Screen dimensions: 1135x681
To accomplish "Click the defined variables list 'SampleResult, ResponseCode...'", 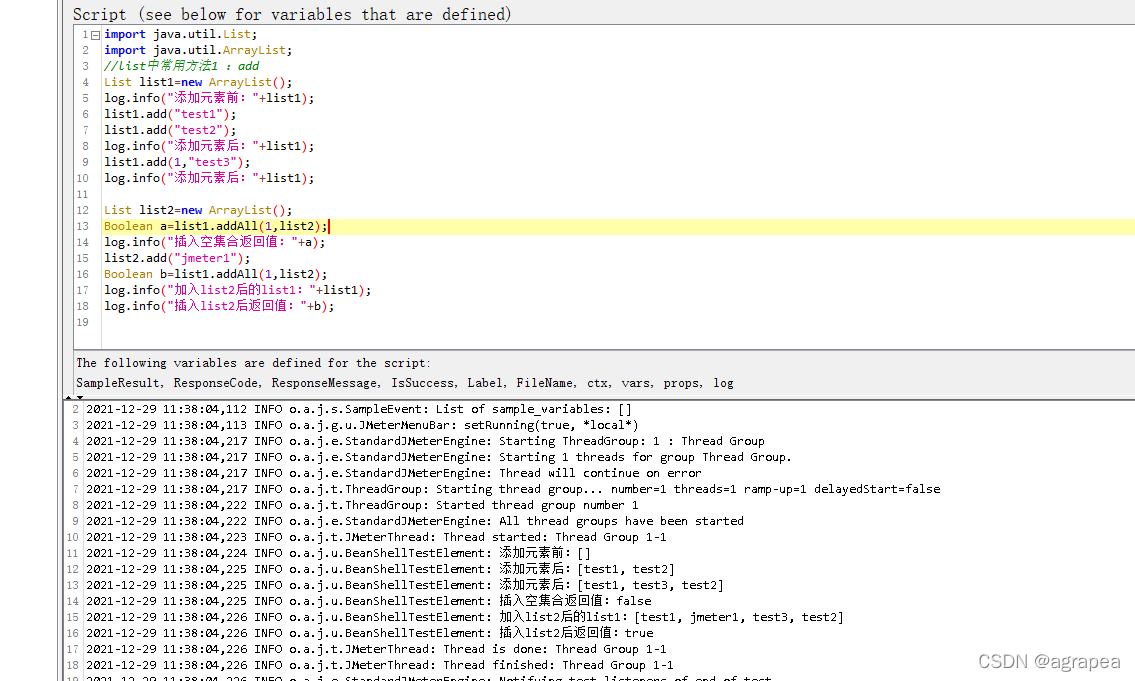I will point(405,383).
